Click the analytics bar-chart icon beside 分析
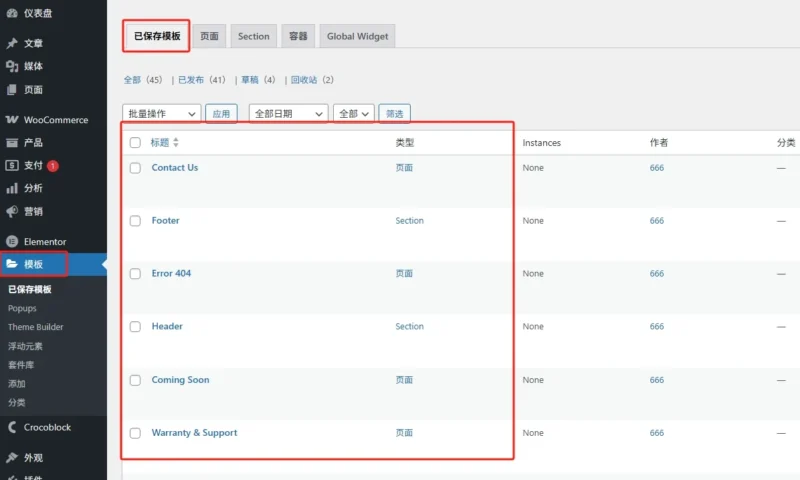 click(x=12, y=188)
